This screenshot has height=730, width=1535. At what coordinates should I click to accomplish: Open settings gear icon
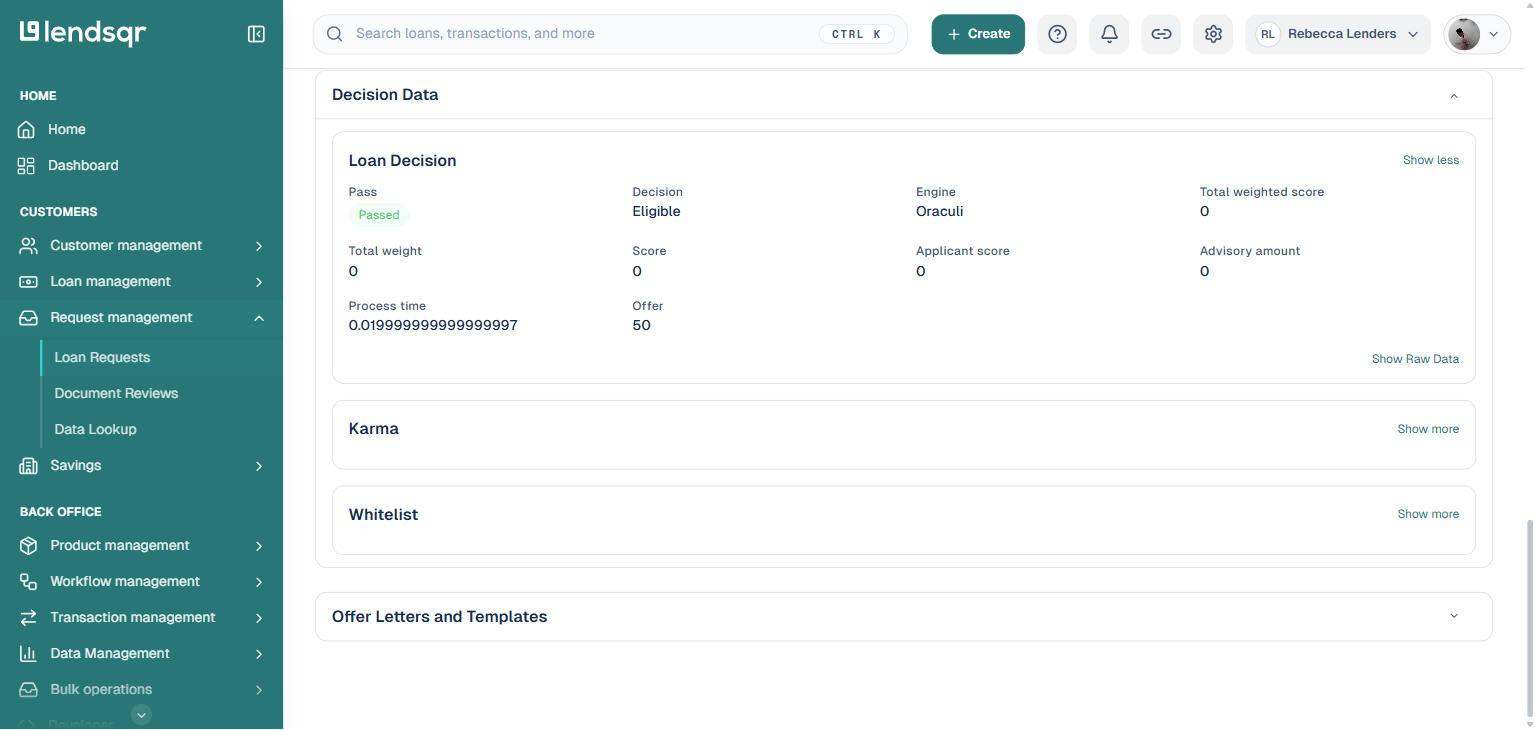1213,34
